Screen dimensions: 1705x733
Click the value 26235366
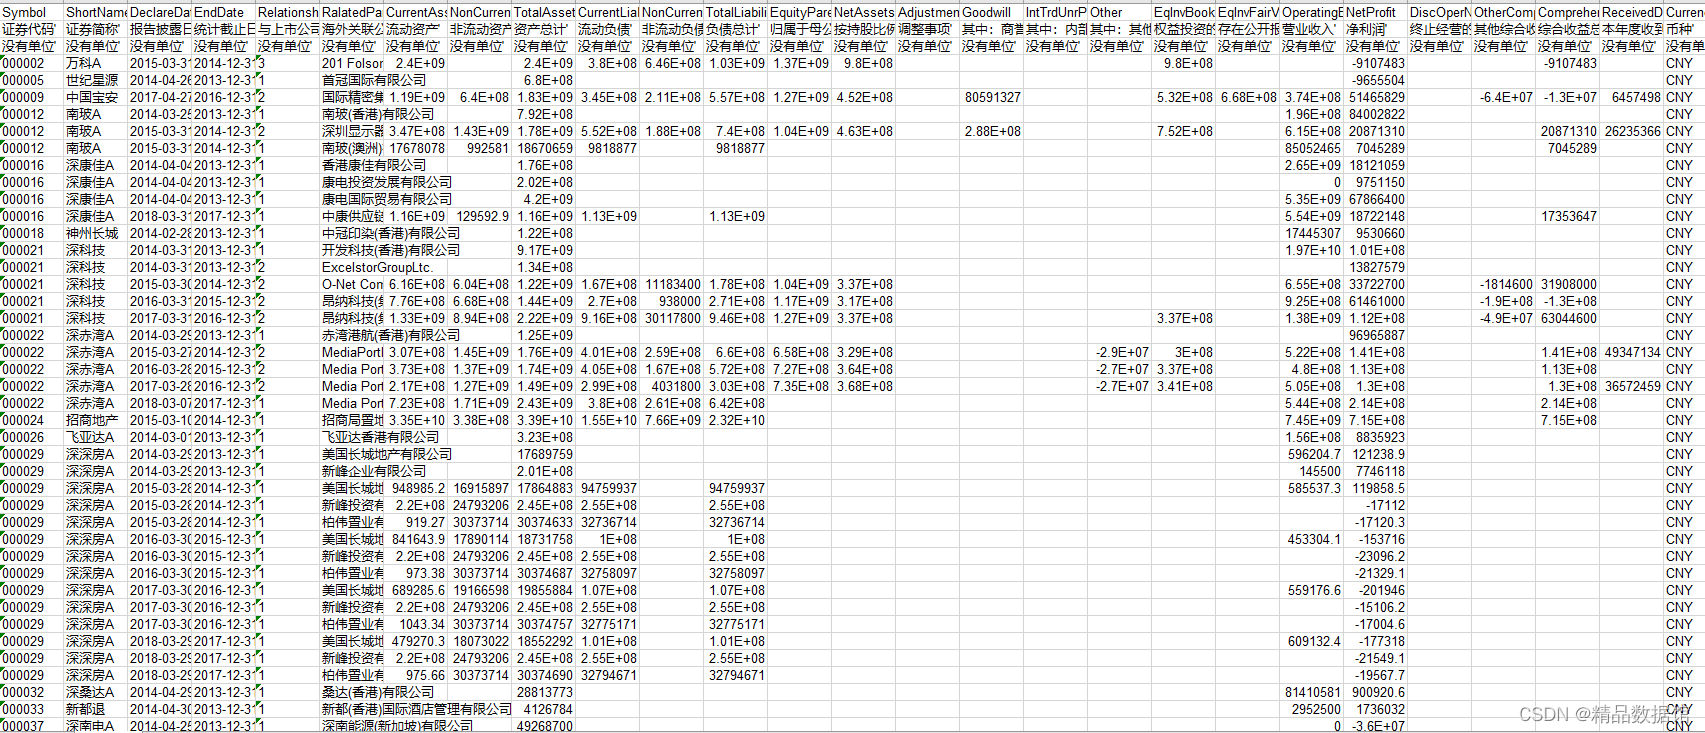point(1631,131)
